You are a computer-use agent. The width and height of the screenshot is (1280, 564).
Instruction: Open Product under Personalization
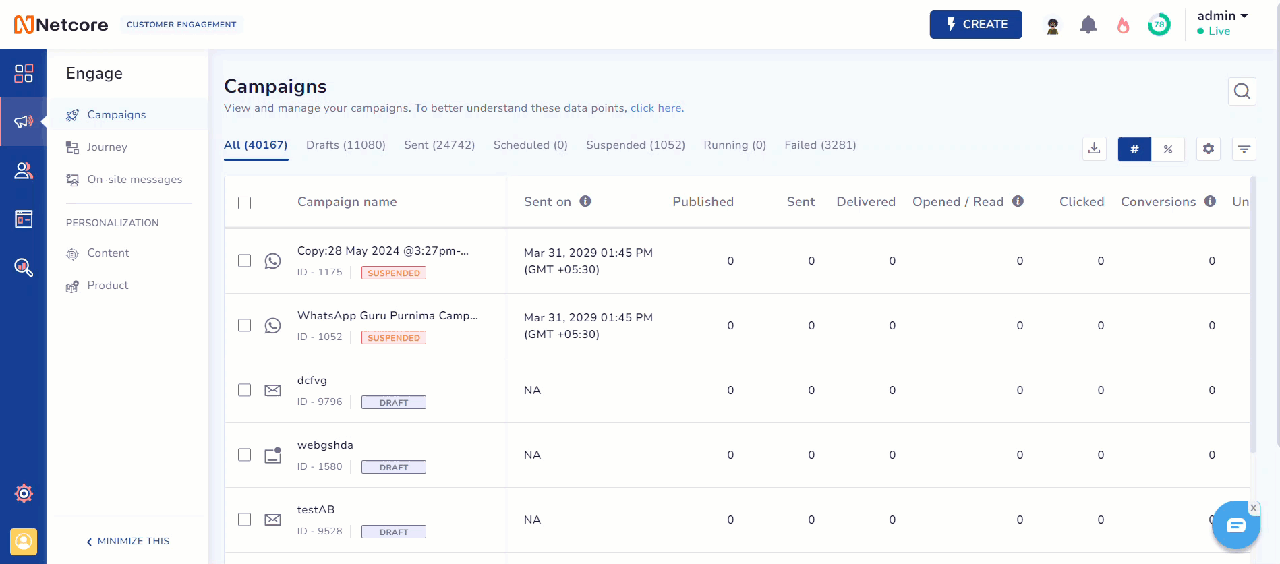tap(107, 285)
